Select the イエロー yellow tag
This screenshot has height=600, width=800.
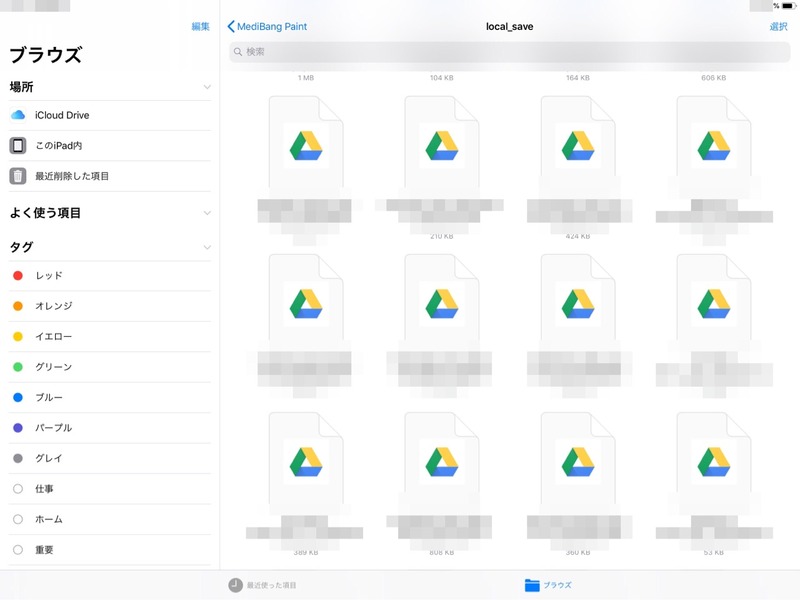110,337
